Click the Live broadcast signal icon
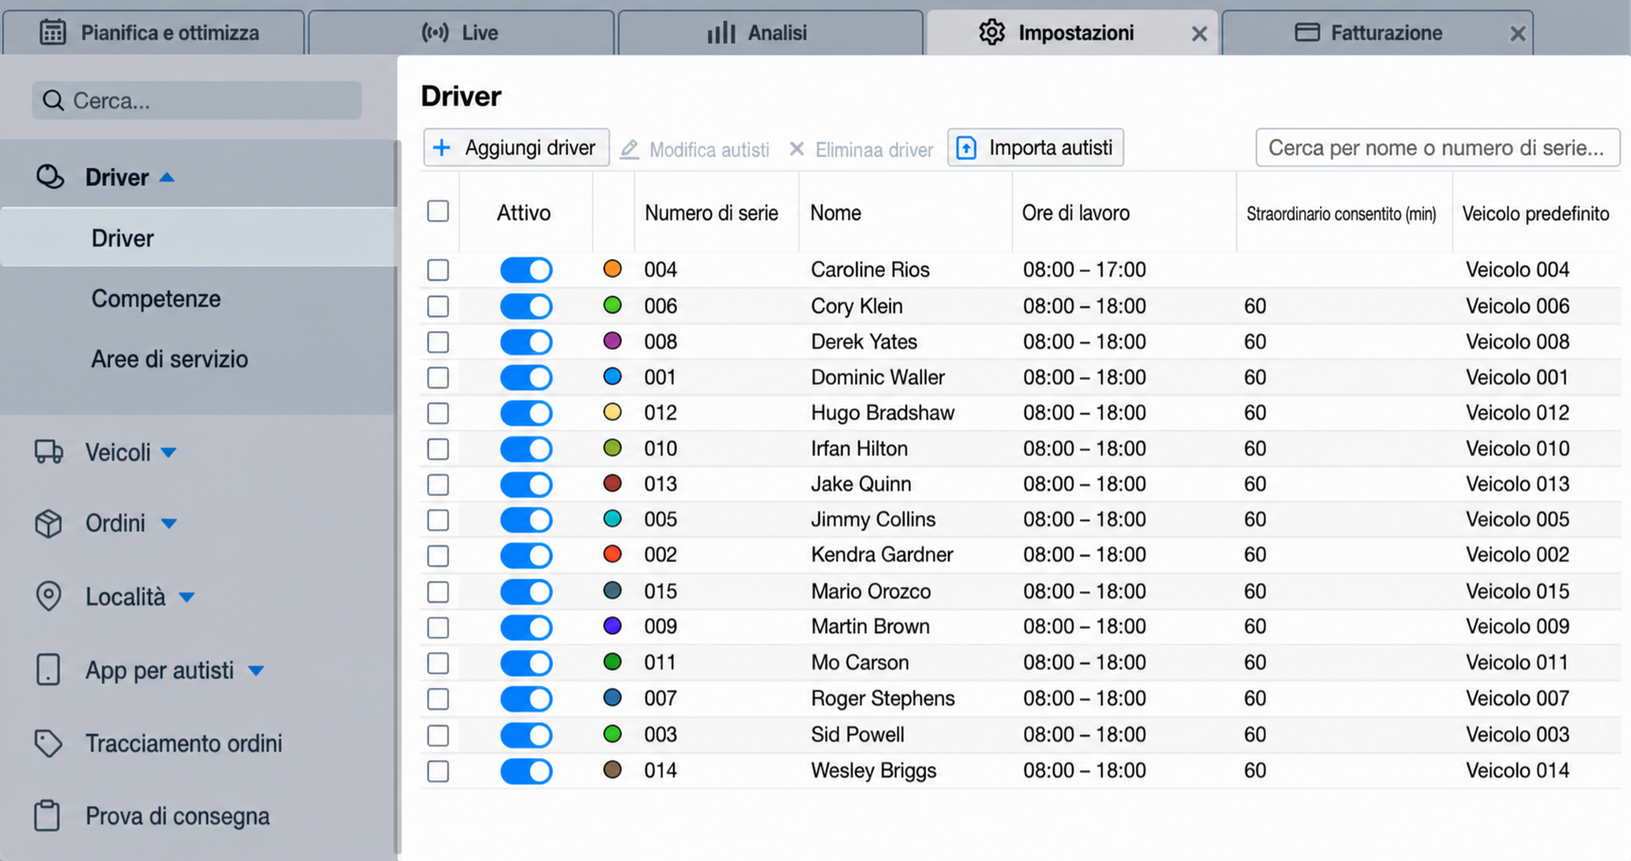 435,32
